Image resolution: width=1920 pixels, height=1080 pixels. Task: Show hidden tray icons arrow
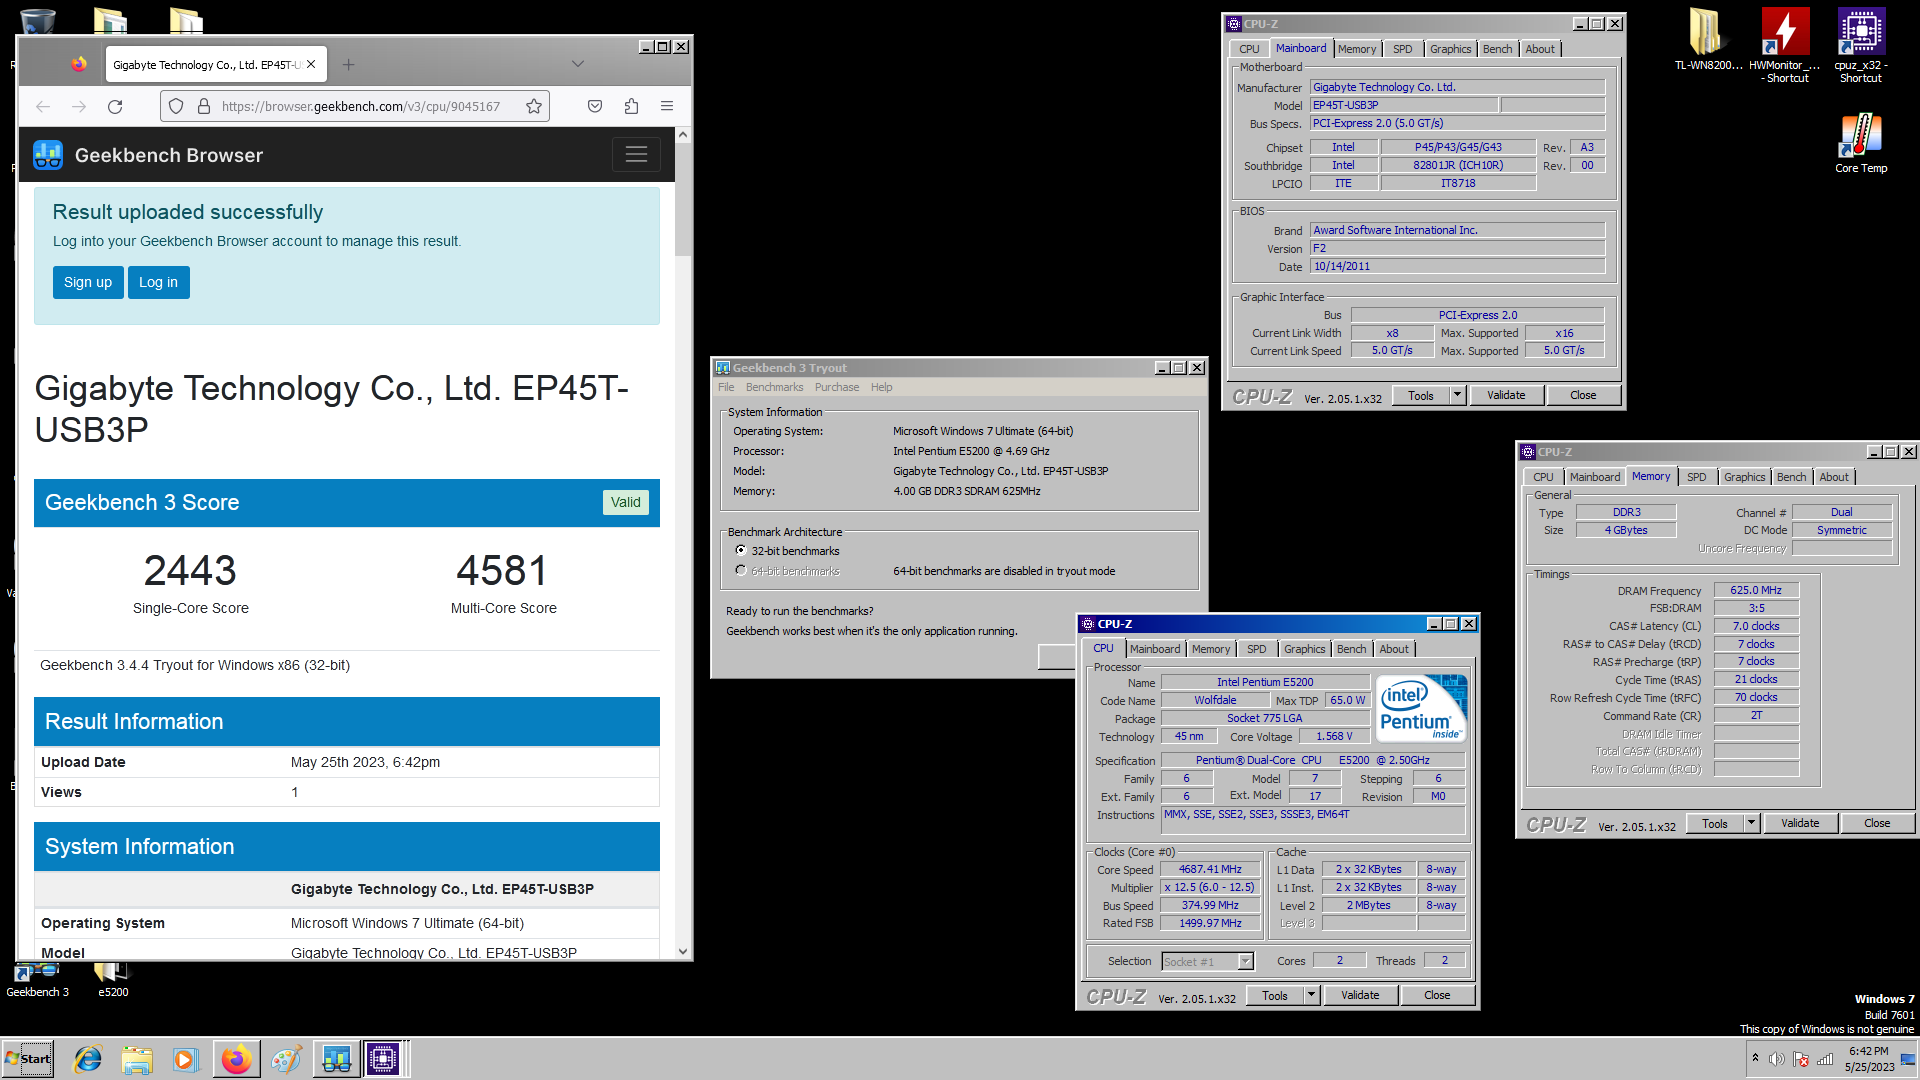point(1754,1058)
